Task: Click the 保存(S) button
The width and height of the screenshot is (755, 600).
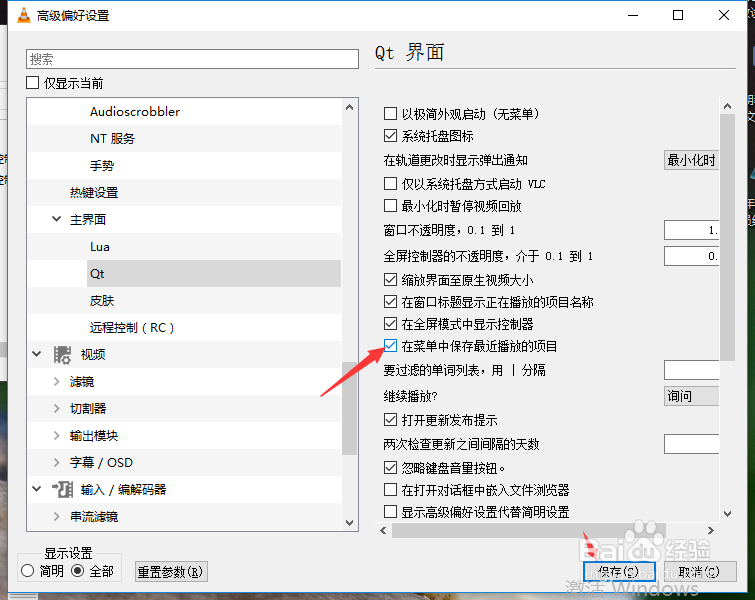Action: (x=619, y=572)
